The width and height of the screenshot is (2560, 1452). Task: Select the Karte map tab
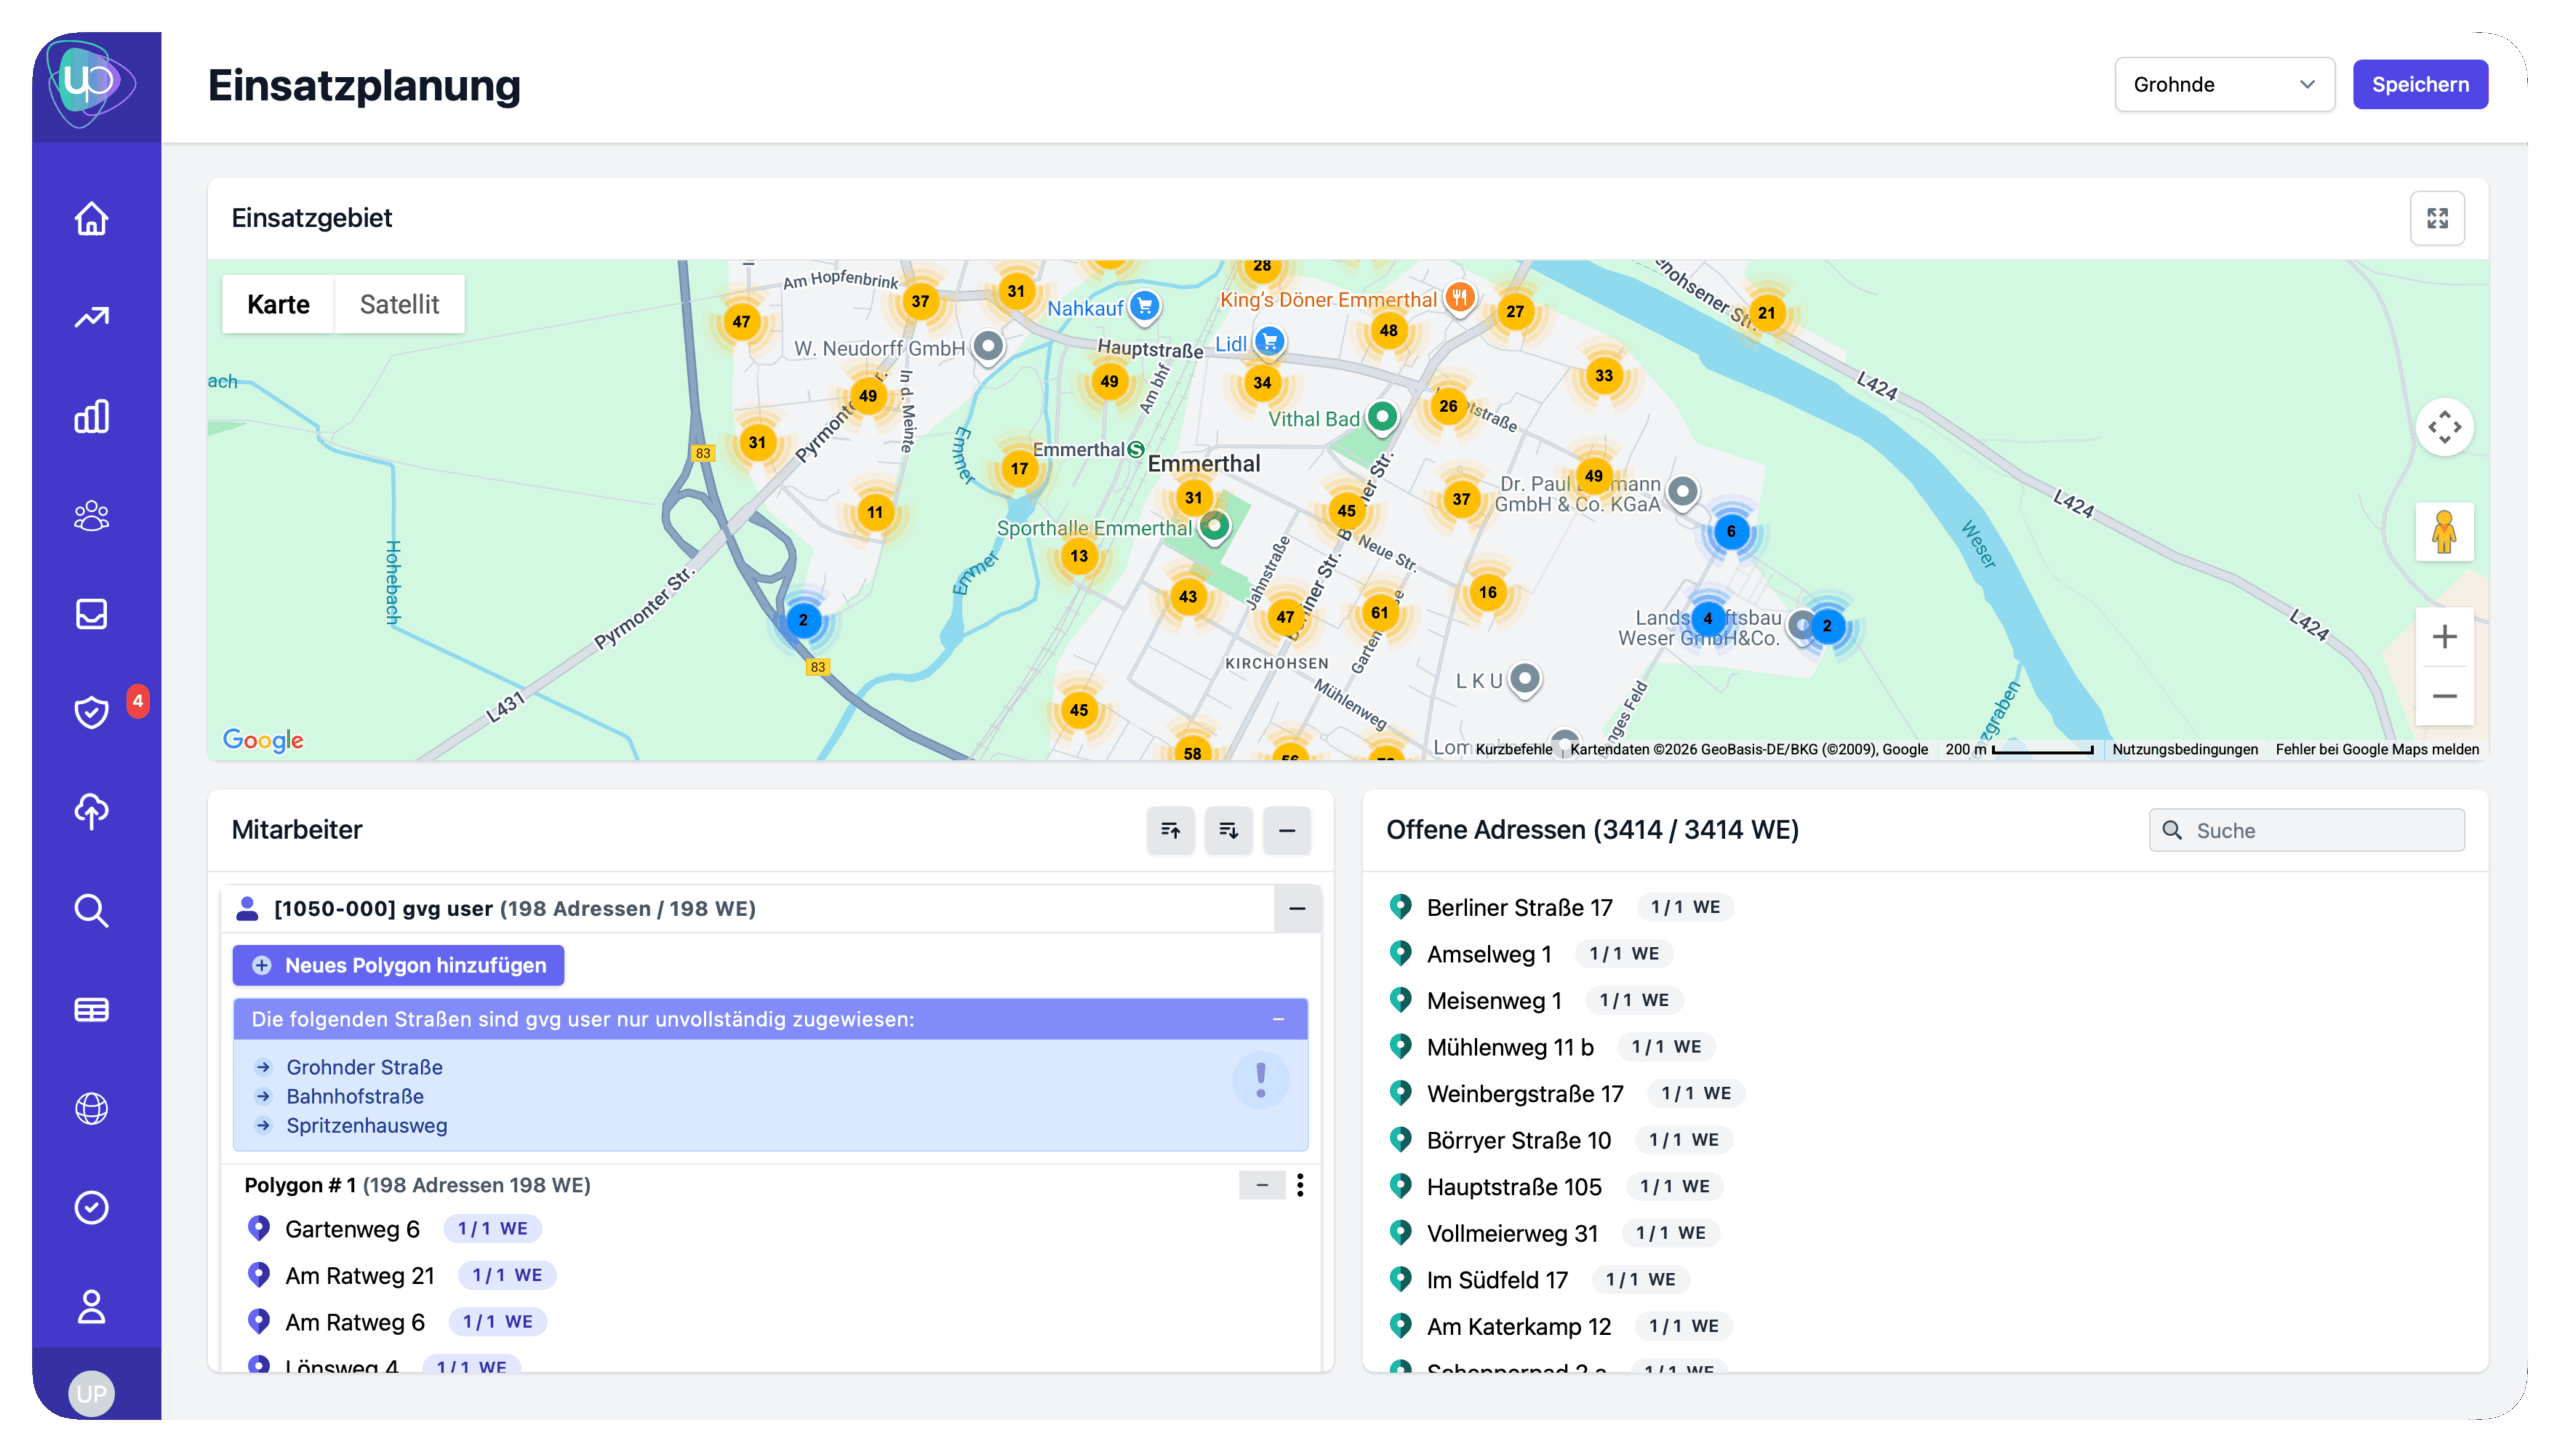[278, 304]
